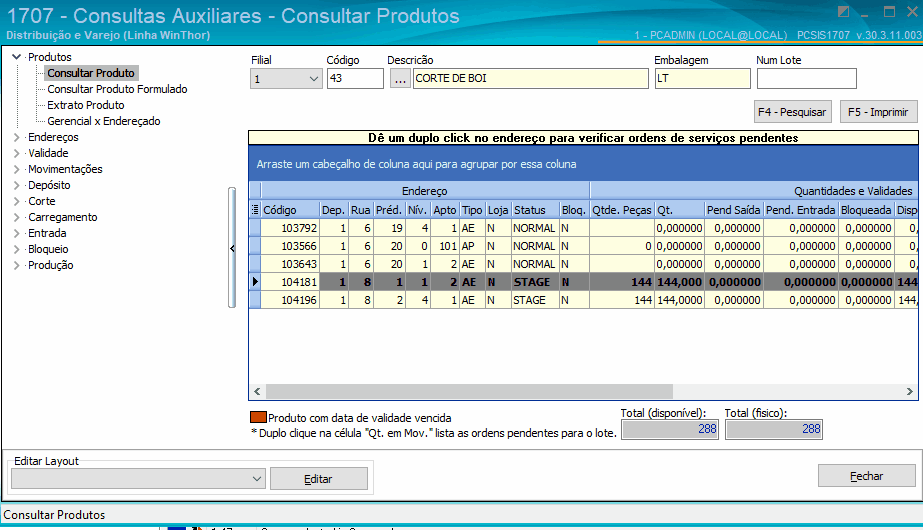
Task: Sort by Qtde. Peças column header
Action: 622,210
